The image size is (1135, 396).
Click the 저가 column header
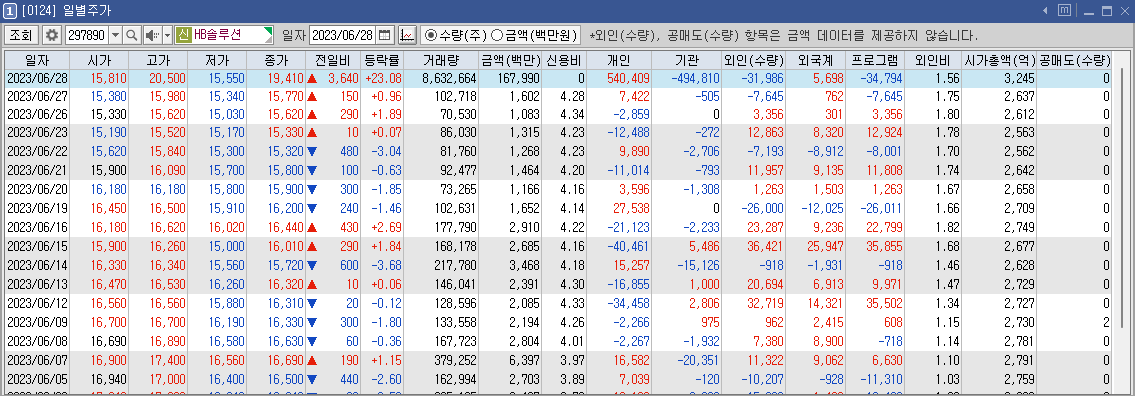[217, 60]
